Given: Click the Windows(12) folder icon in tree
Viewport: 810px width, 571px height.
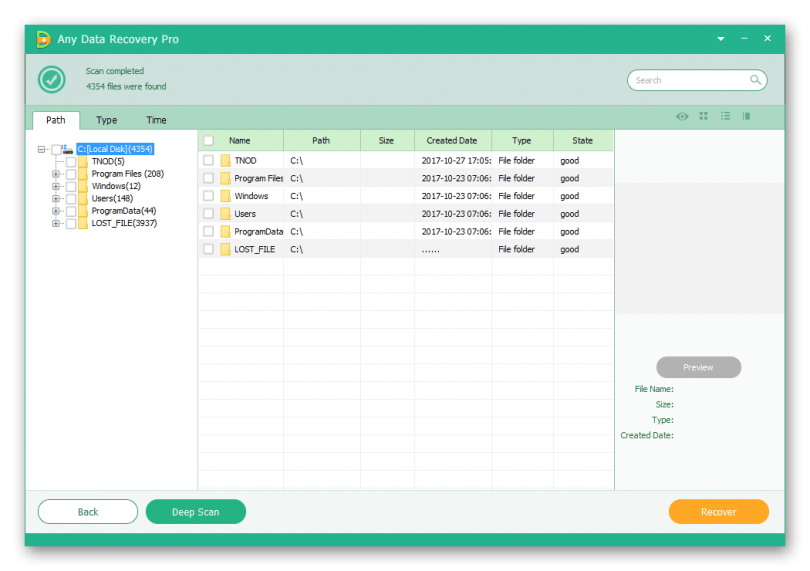Looking at the screenshot, I should click(83, 186).
